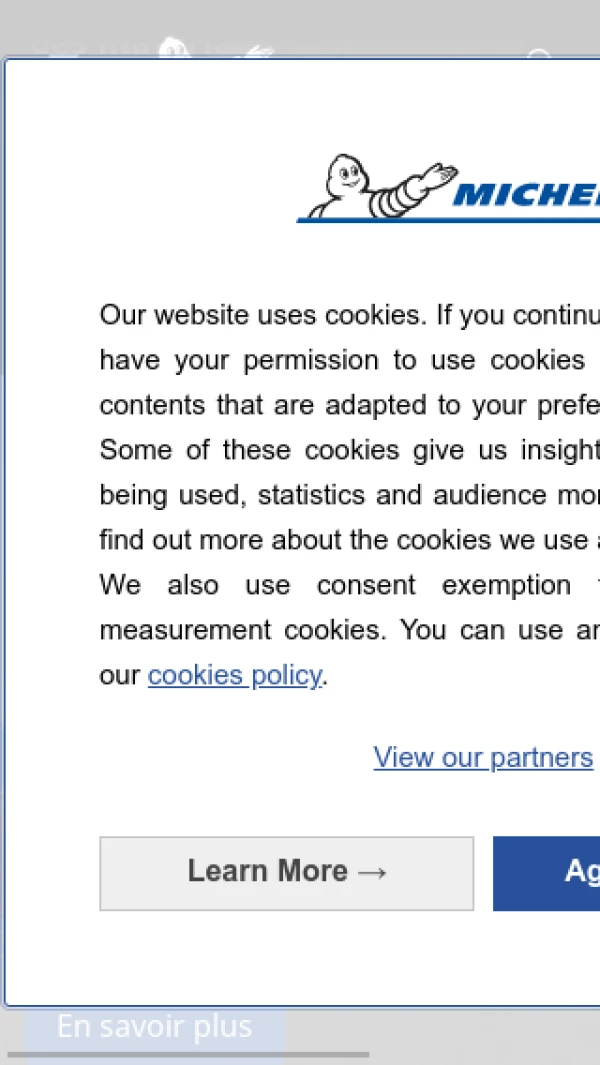Click the faded waving-hand logo in header
Screen dimensions: 600x1065
coord(260,52)
